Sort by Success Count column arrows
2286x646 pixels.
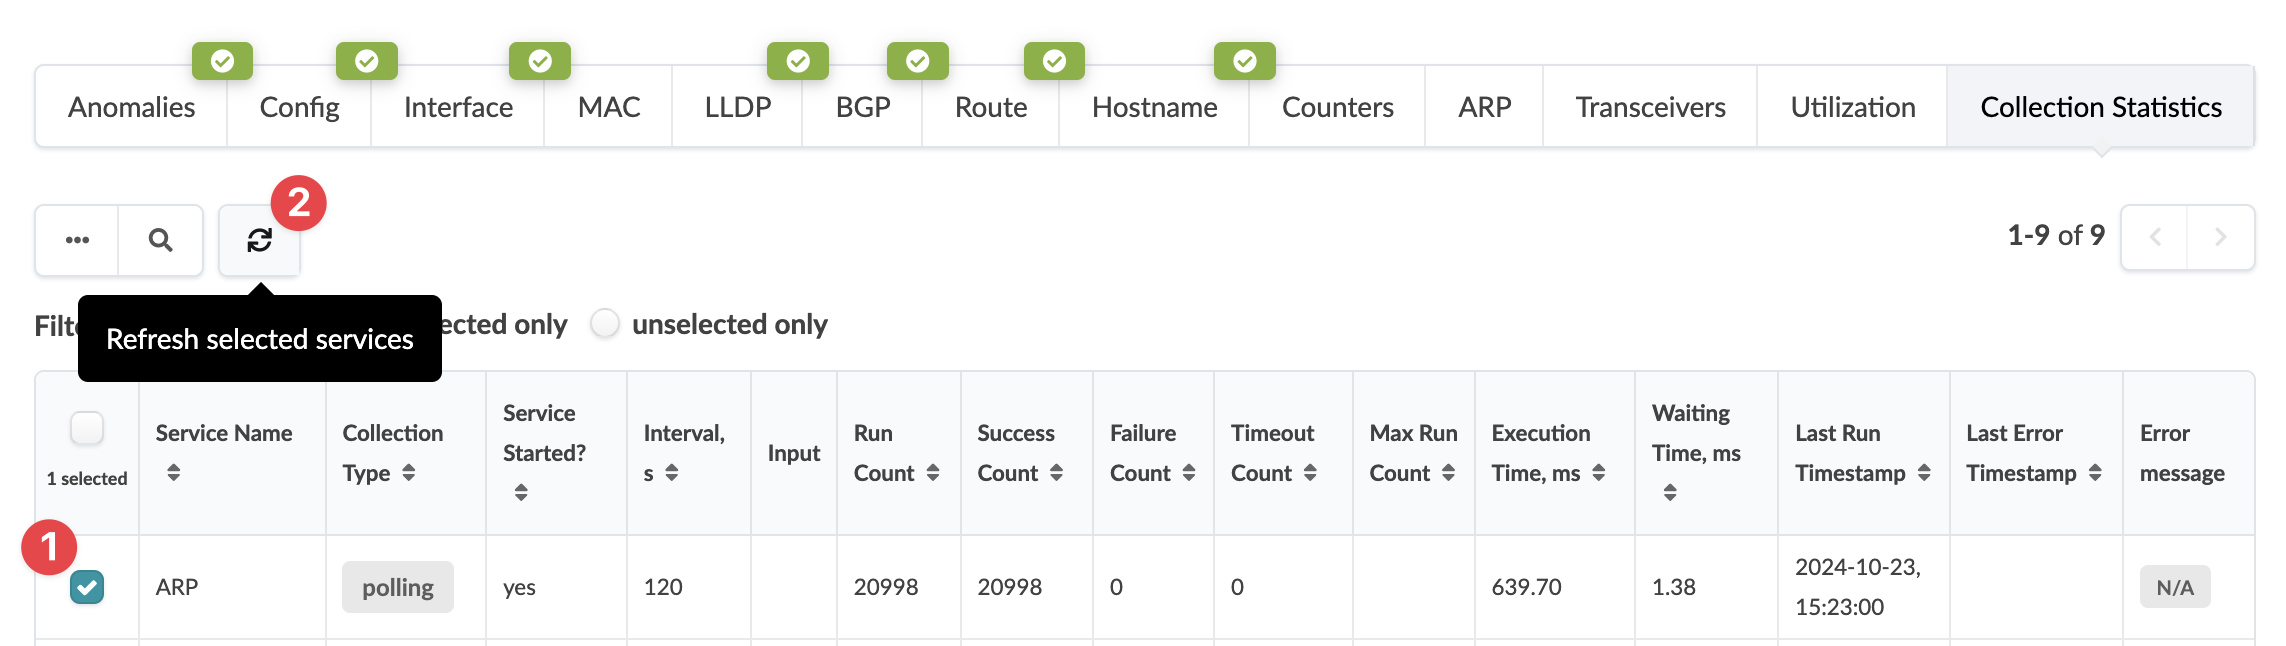(x=1057, y=473)
